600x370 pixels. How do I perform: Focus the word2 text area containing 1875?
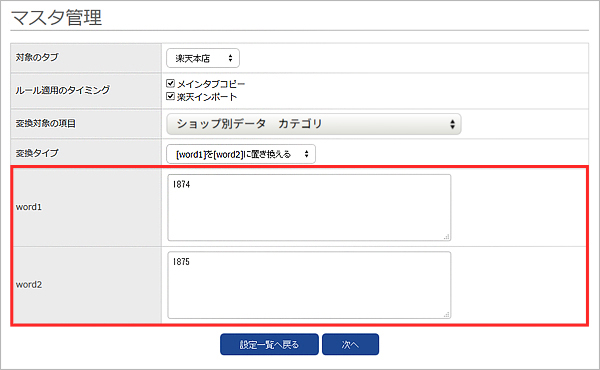[309, 285]
